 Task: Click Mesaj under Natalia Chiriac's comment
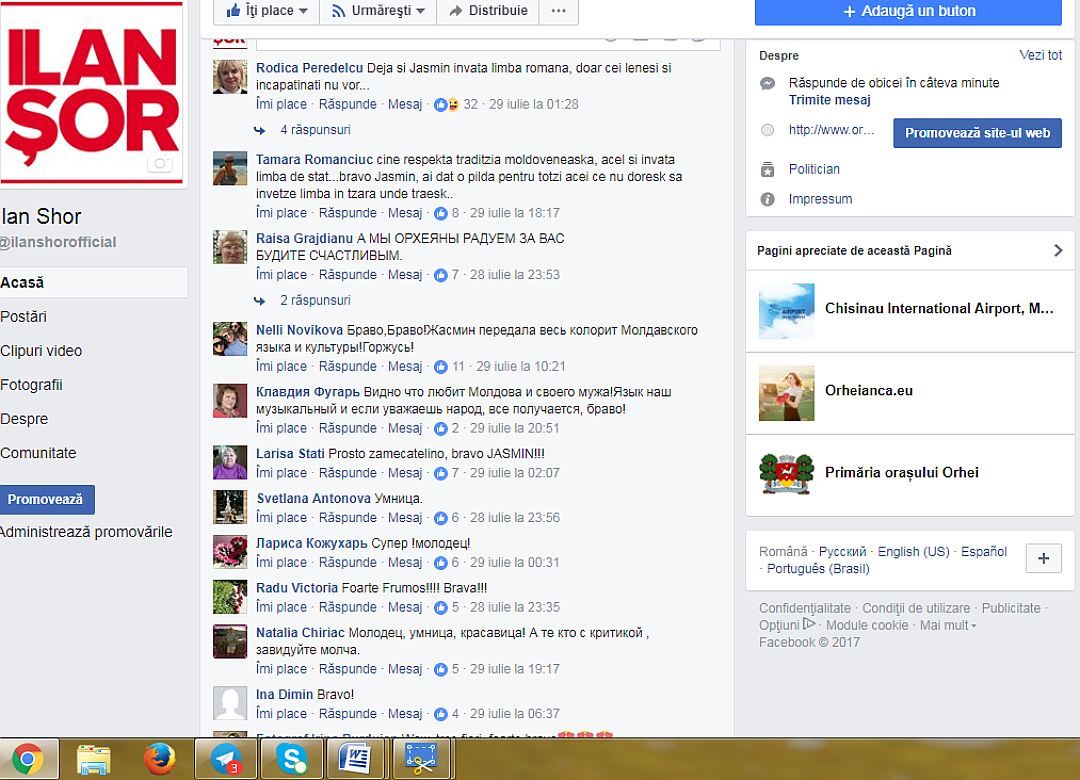click(x=405, y=669)
